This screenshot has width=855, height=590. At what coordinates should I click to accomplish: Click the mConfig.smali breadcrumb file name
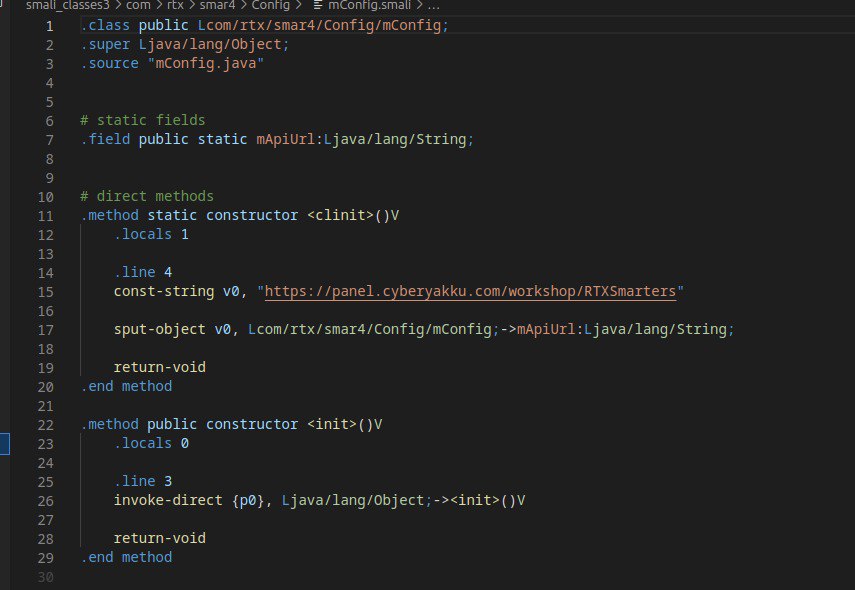[370, 5]
